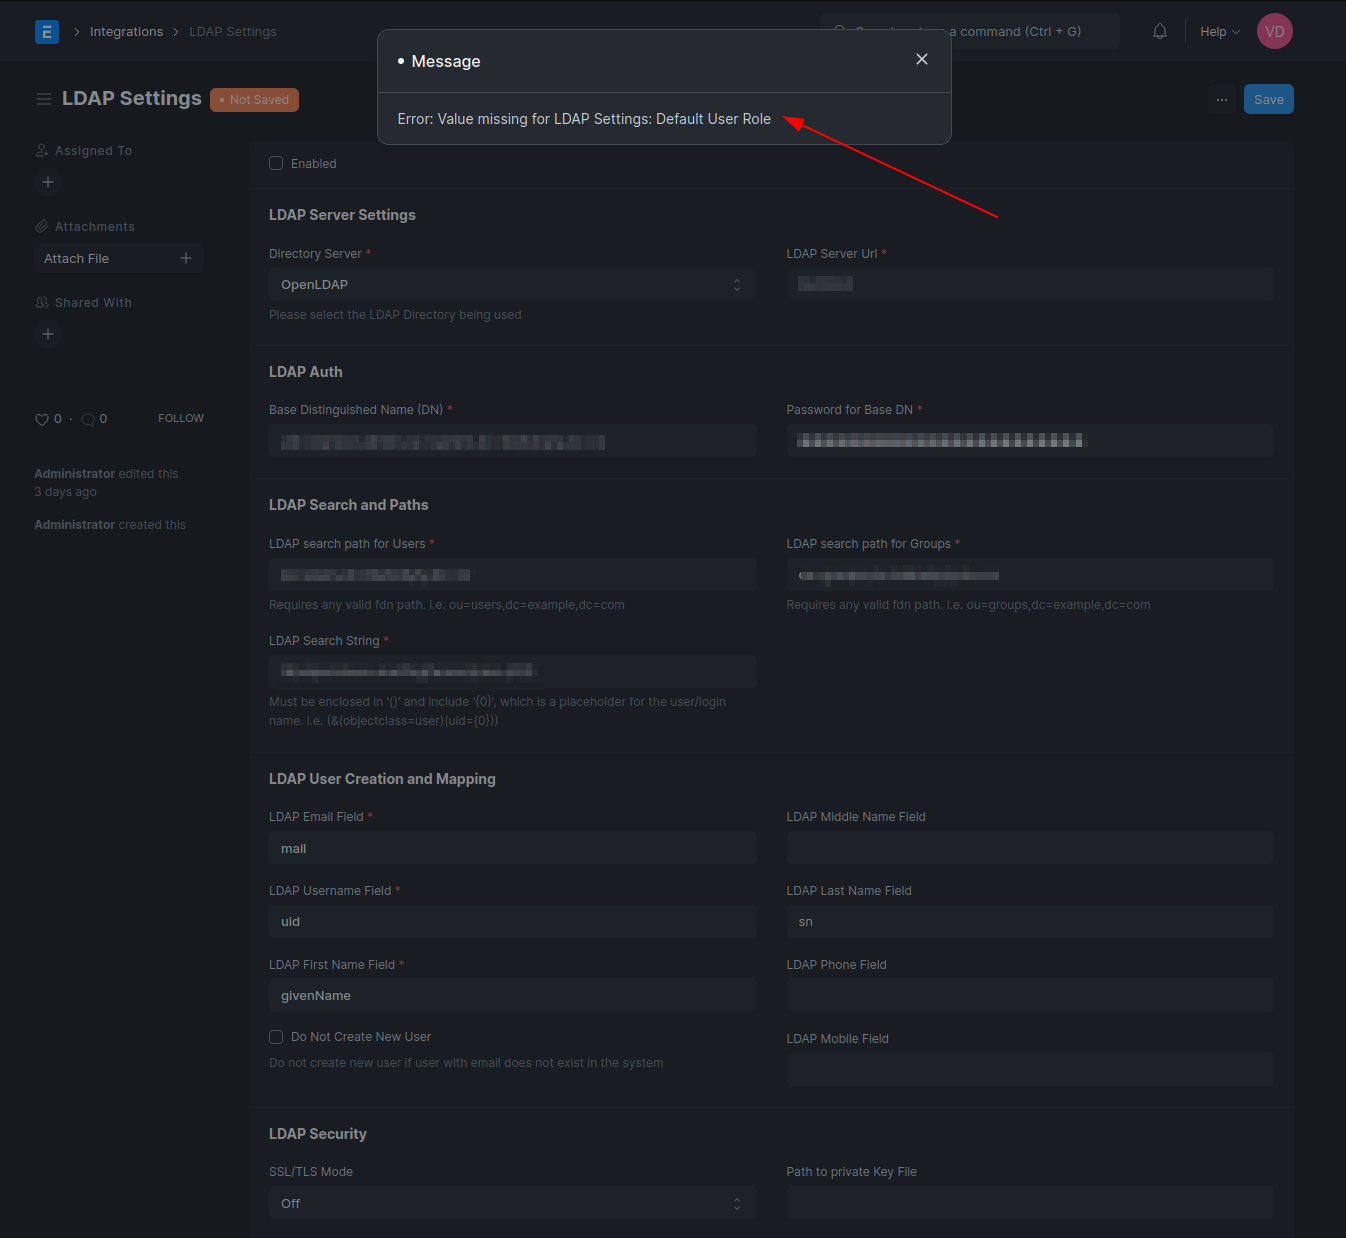Open the user menu from the VD avatar

click(1274, 31)
